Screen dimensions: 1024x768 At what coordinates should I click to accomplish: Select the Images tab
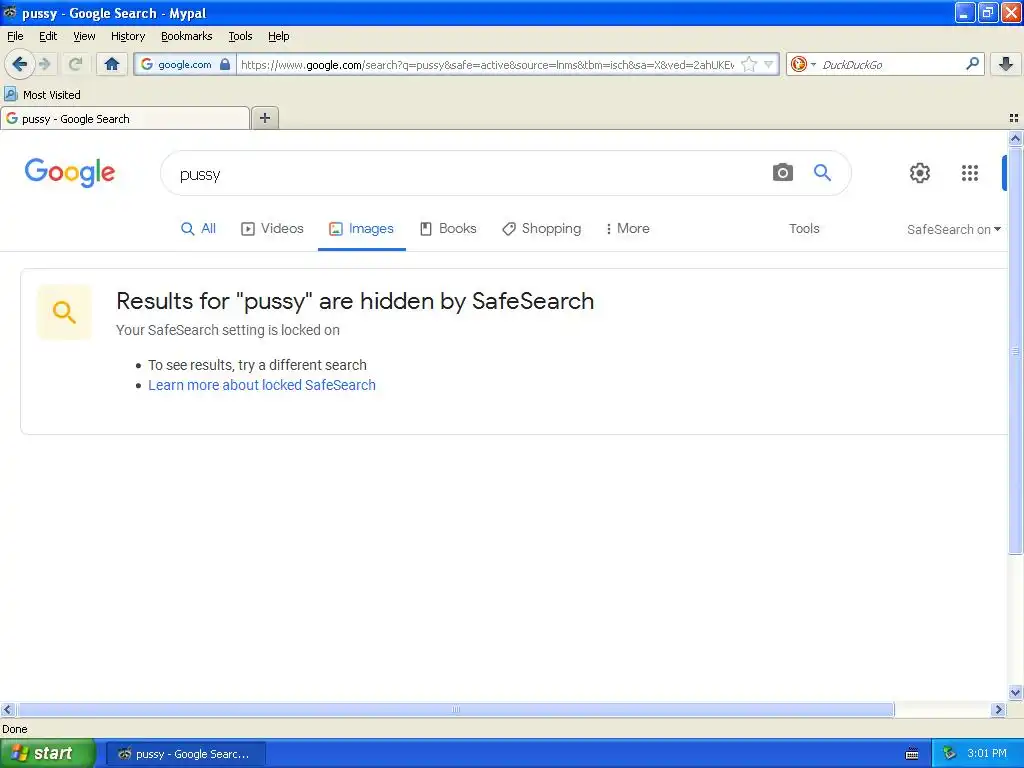361,229
